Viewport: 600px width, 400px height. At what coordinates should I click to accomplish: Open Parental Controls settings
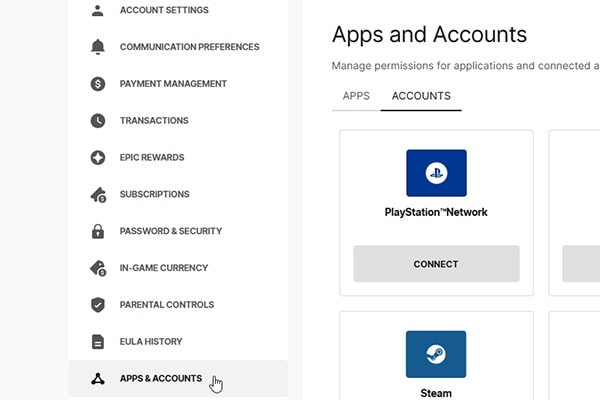167,305
